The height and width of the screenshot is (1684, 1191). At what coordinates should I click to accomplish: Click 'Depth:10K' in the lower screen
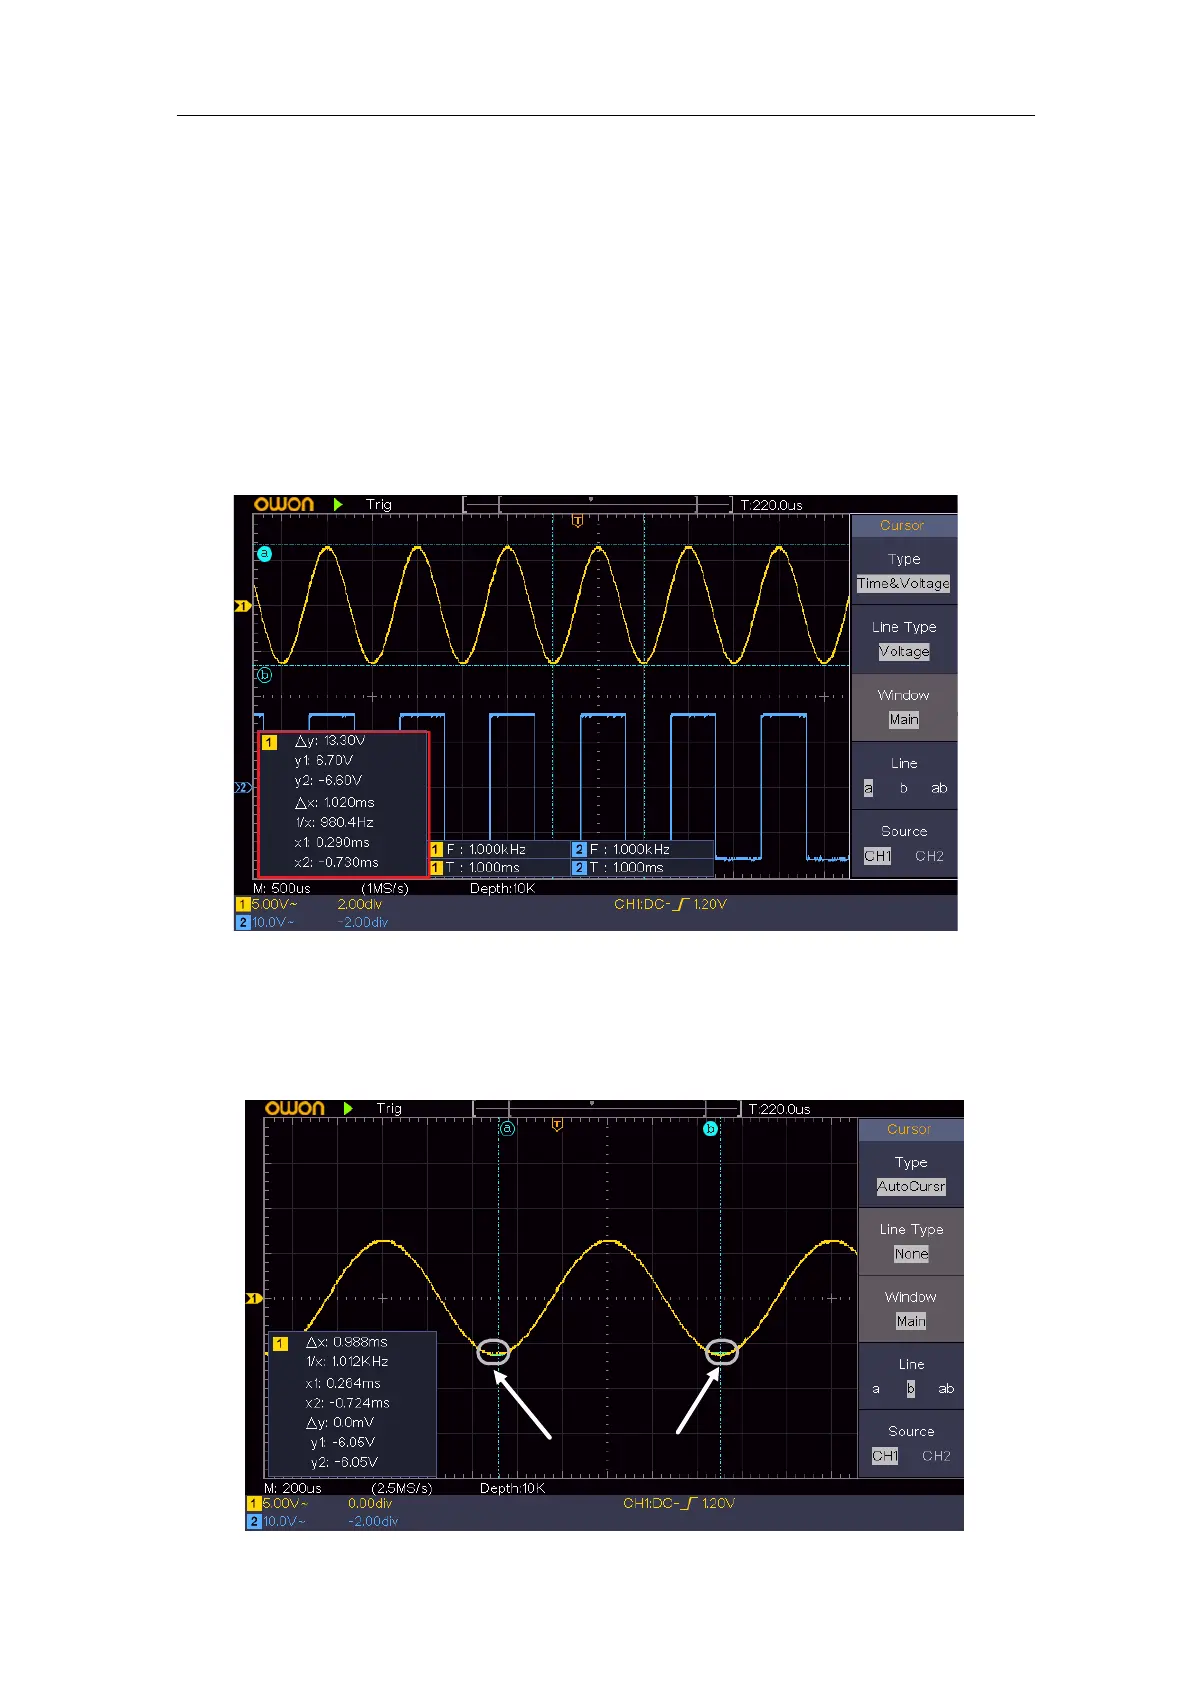(513, 1488)
